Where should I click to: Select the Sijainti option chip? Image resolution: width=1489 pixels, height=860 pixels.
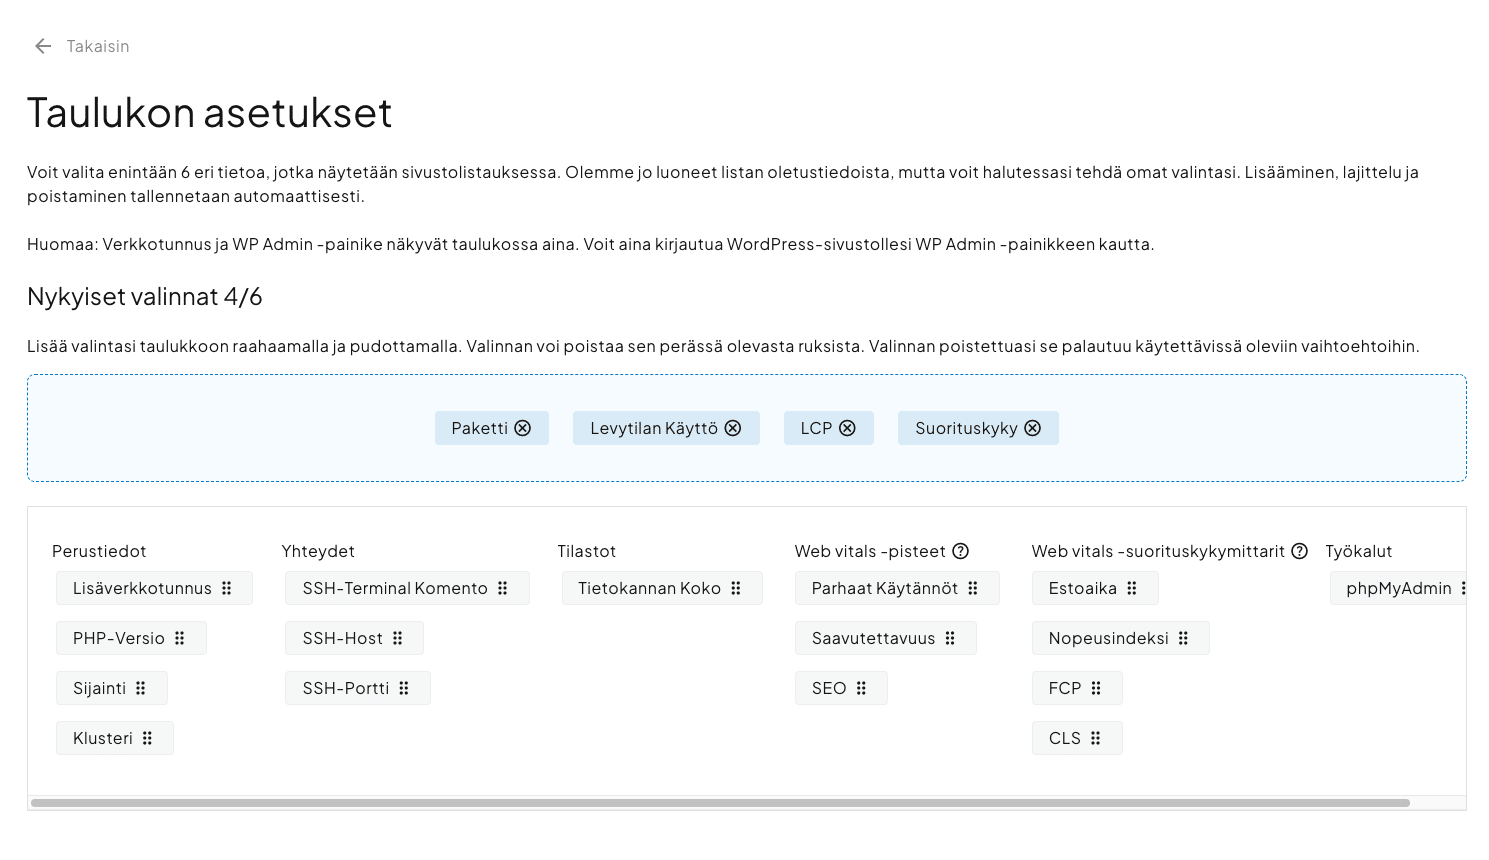tap(100, 688)
